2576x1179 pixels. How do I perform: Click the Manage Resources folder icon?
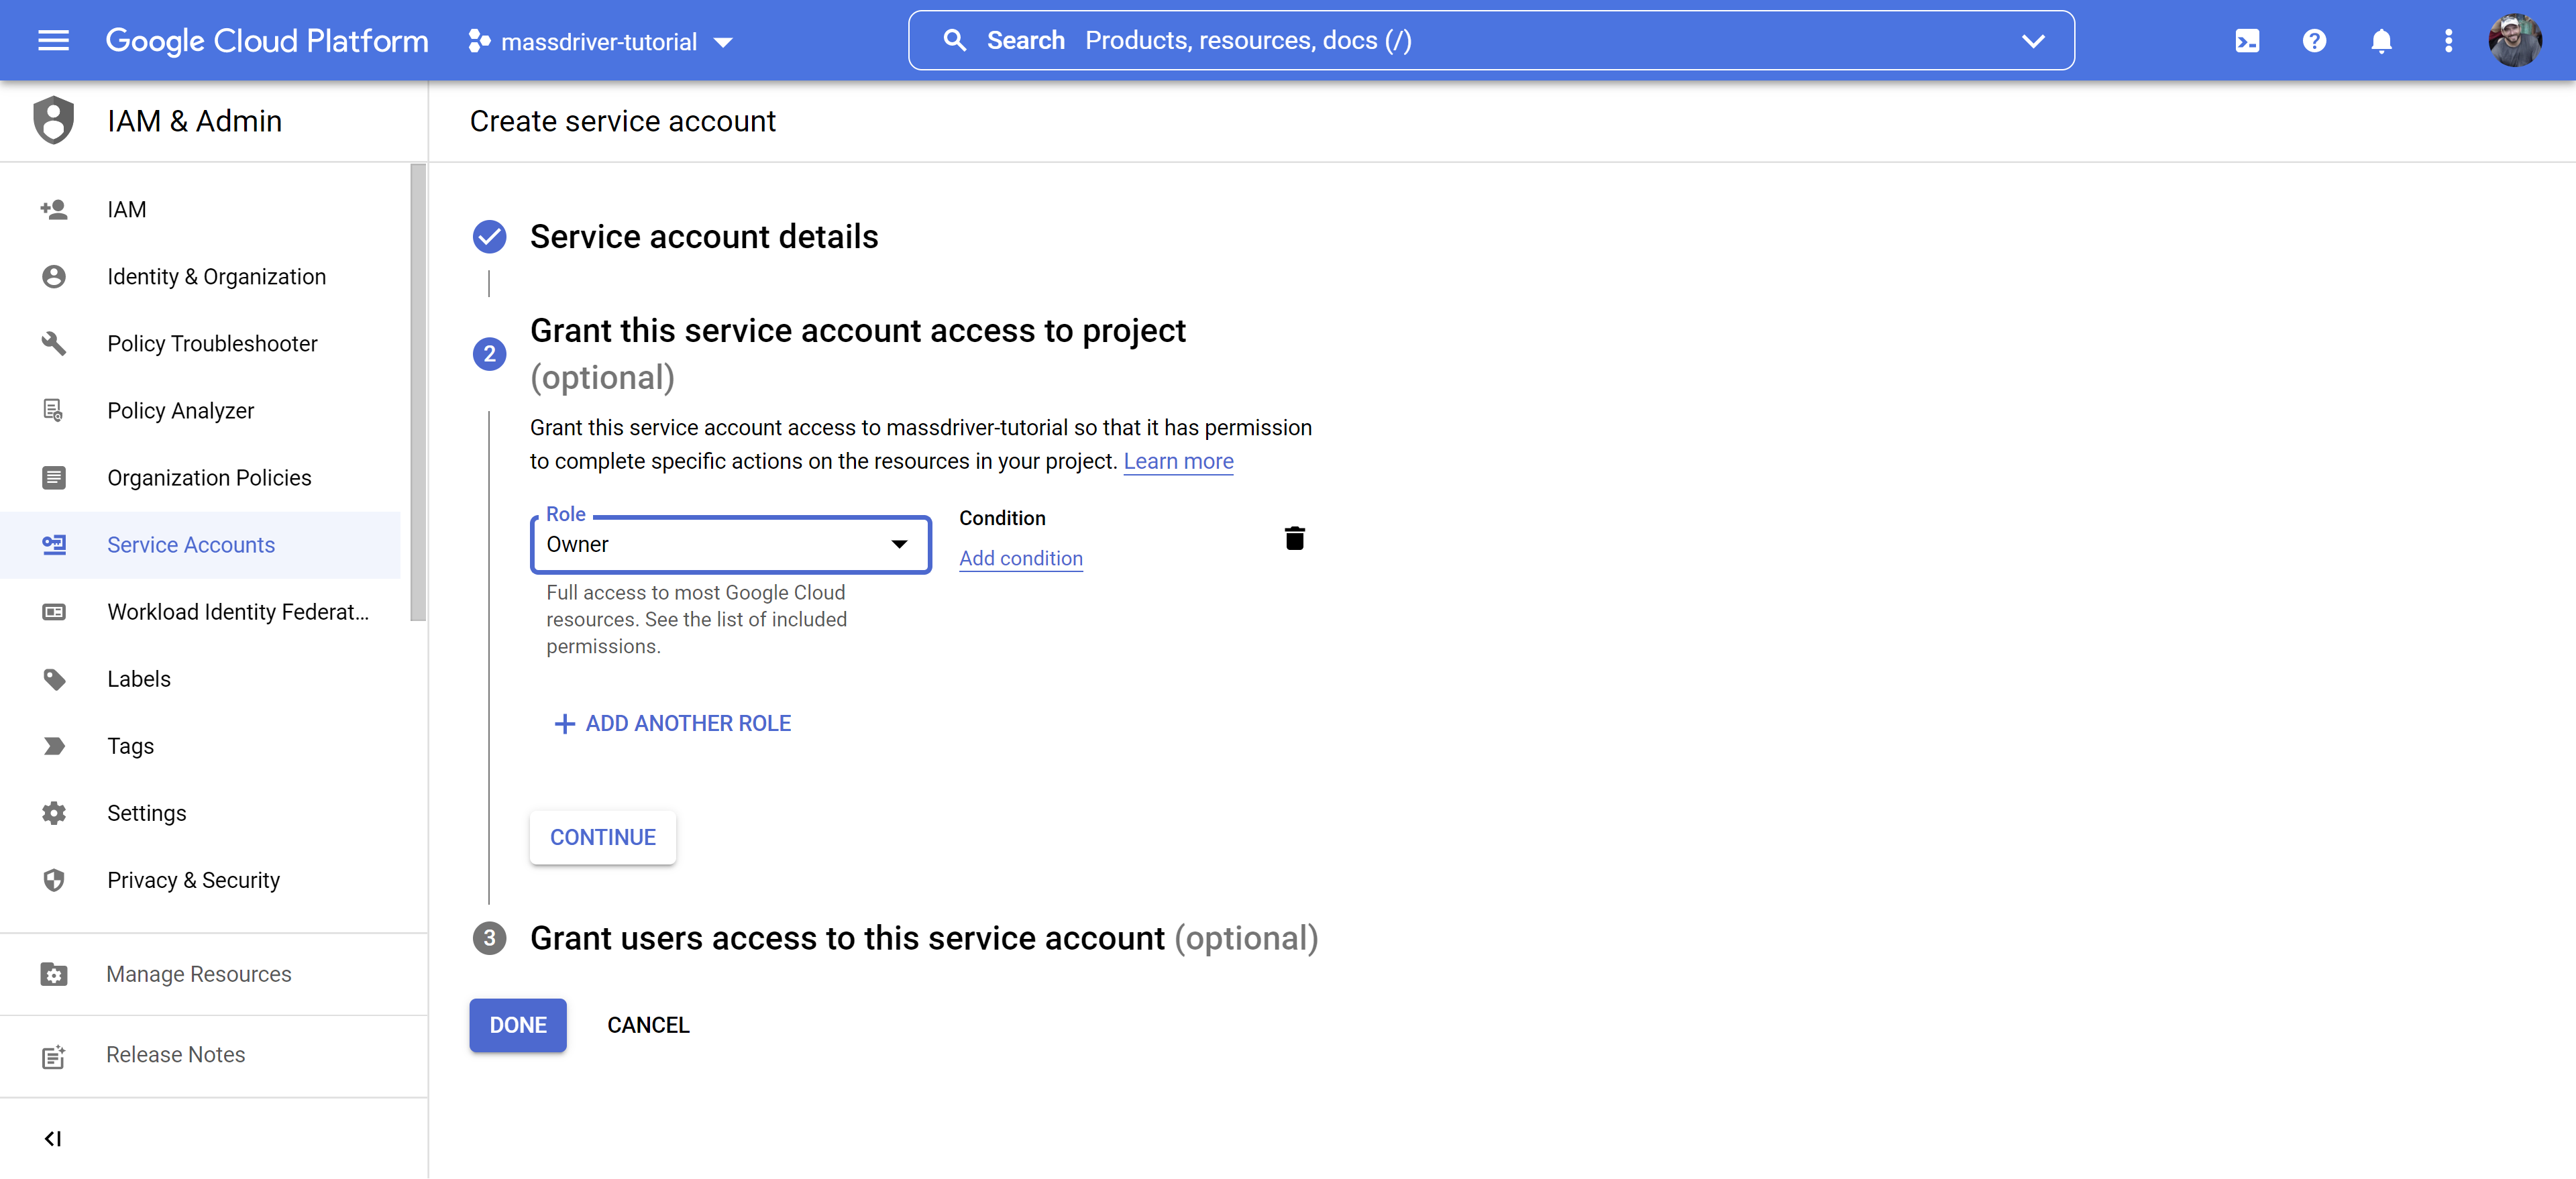54,974
